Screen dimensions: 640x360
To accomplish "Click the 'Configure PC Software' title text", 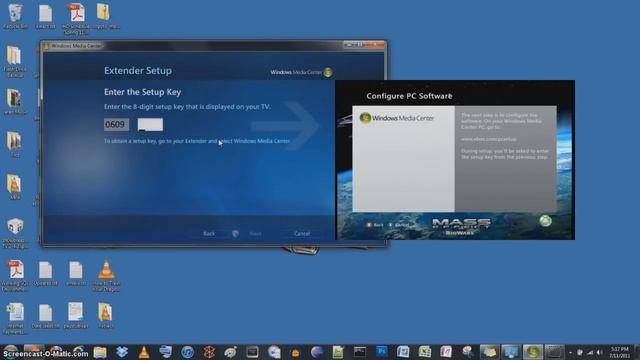I will coord(409,96).
